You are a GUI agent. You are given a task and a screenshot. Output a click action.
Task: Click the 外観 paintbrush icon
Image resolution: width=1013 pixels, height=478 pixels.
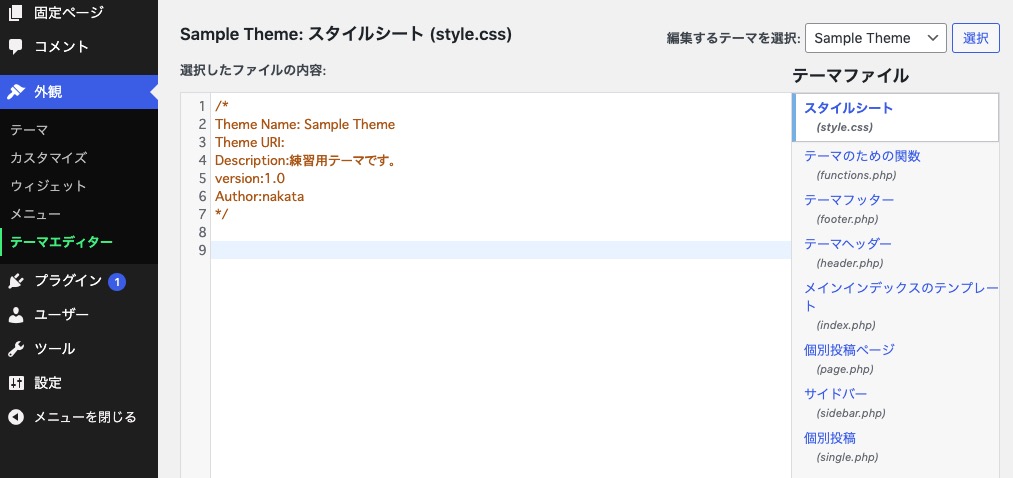click(16, 92)
